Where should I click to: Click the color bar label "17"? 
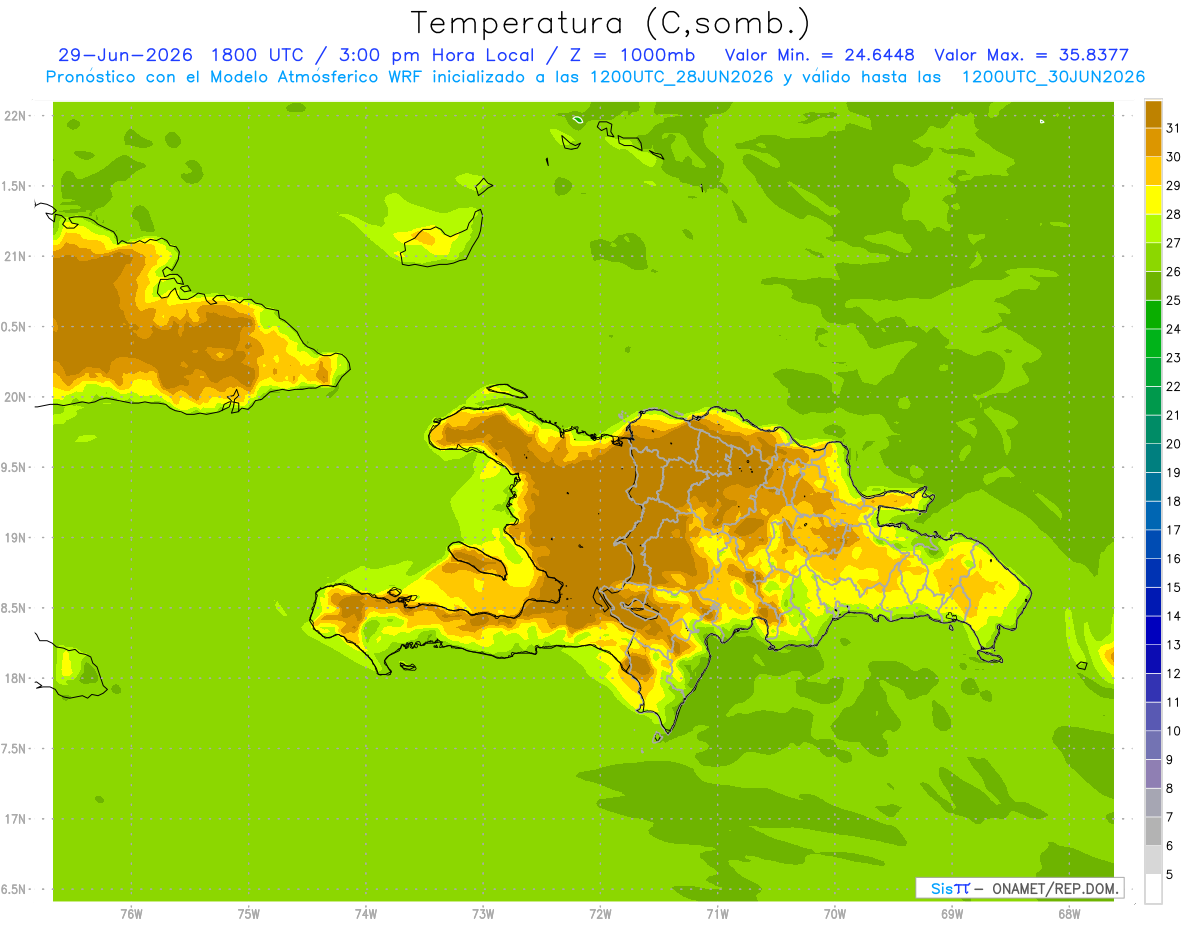tap(1174, 530)
